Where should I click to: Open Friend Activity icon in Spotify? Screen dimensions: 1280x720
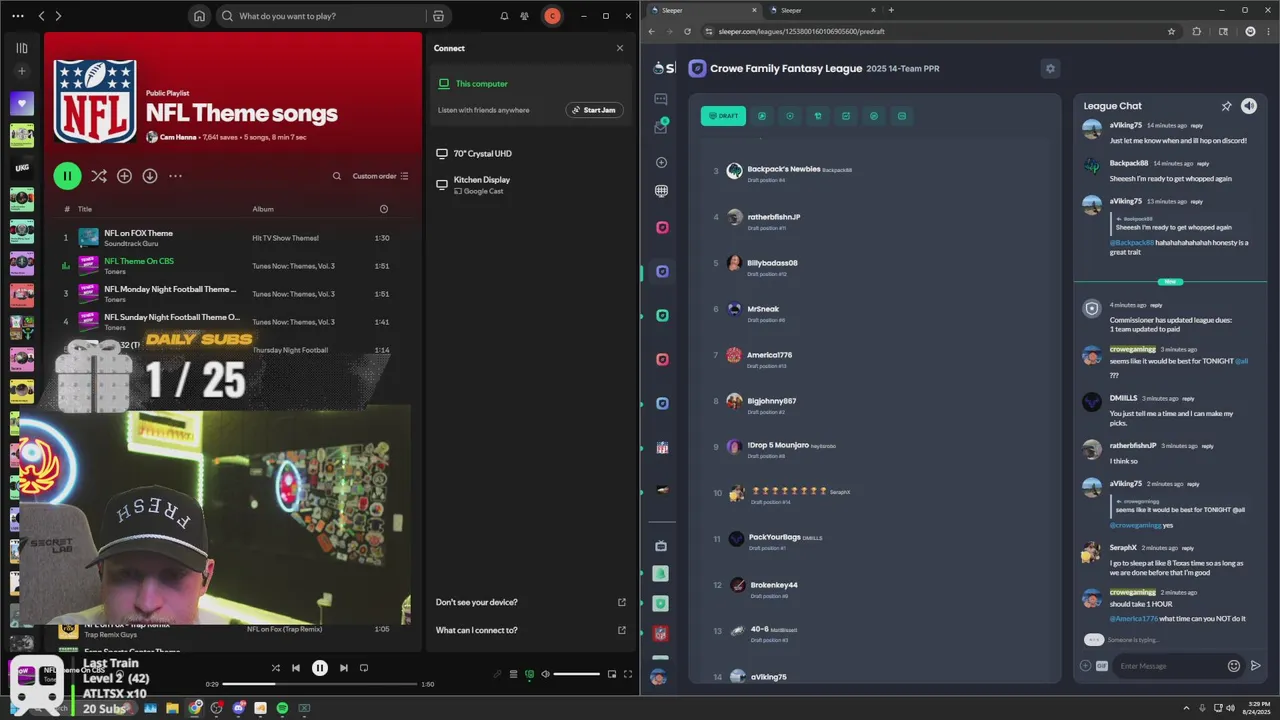click(524, 16)
